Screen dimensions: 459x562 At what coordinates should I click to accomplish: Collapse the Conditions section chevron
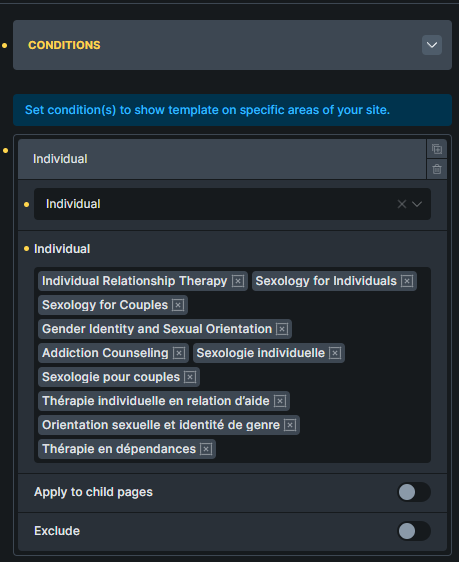(x=432, y=45)
